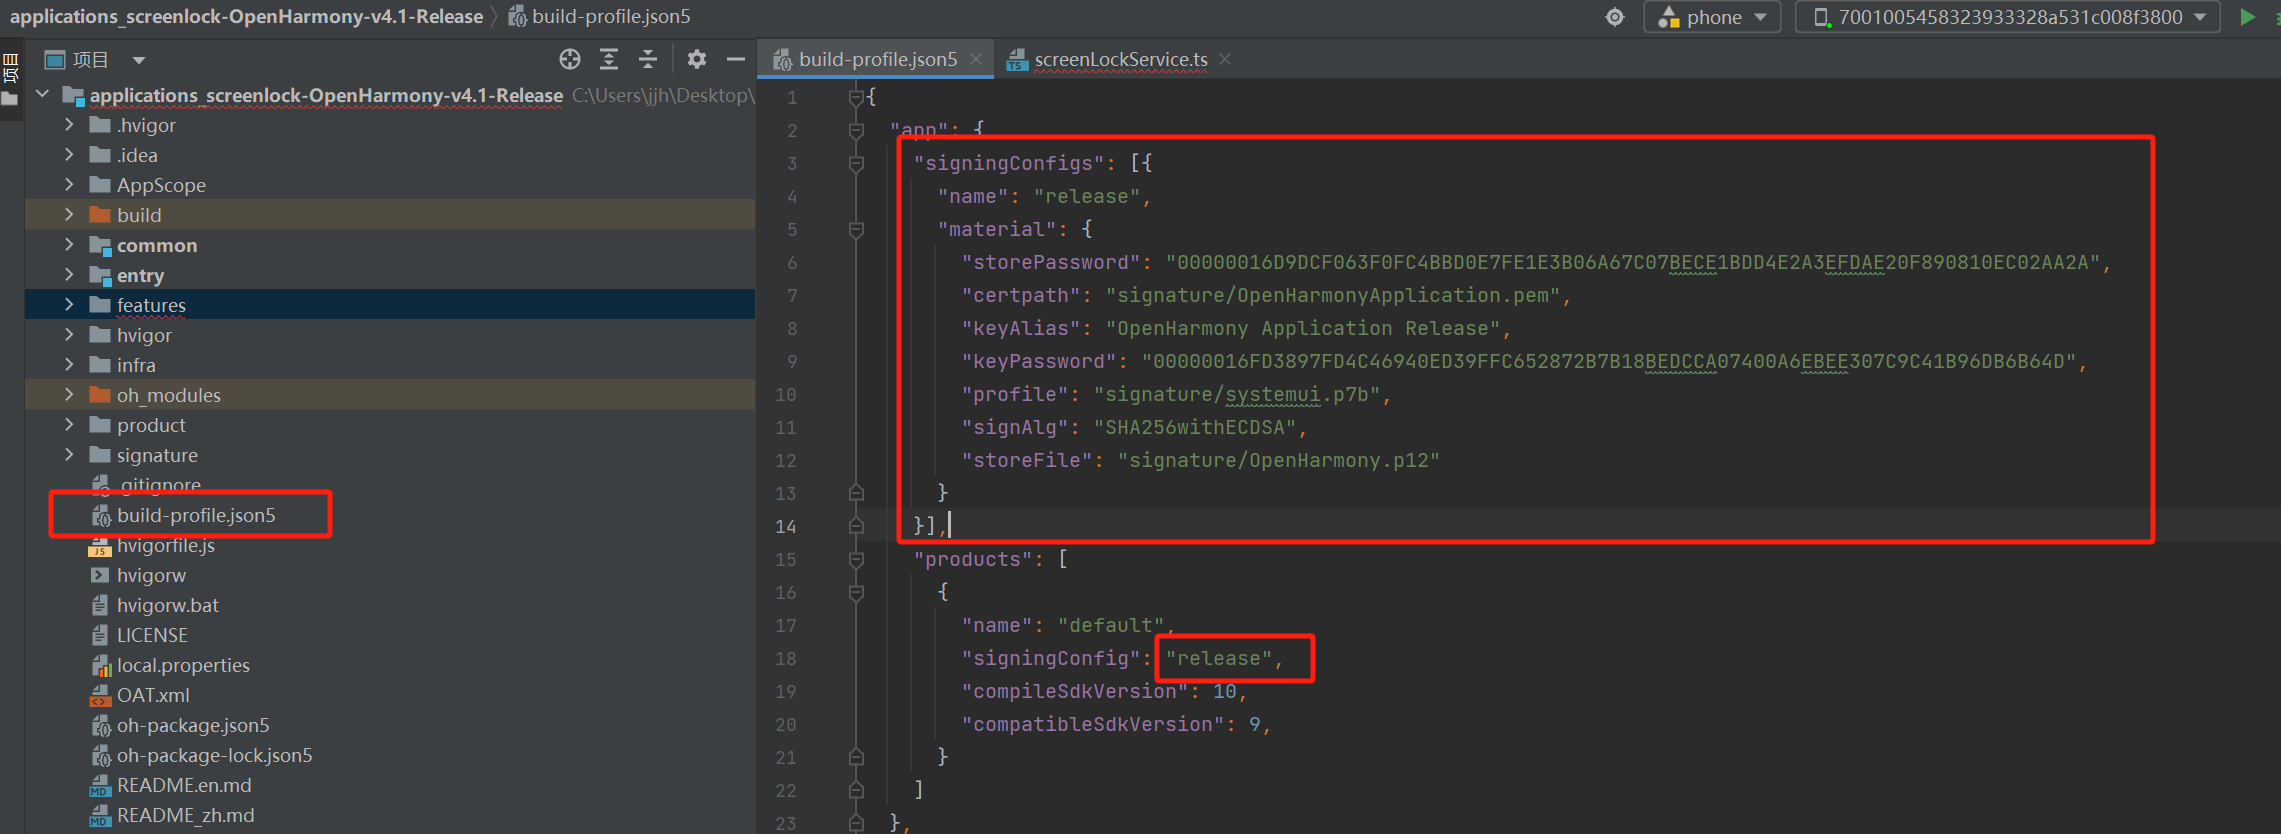2281x834 pixels.
Task: Click line number 14 in gutter
Action: [786, 526]
